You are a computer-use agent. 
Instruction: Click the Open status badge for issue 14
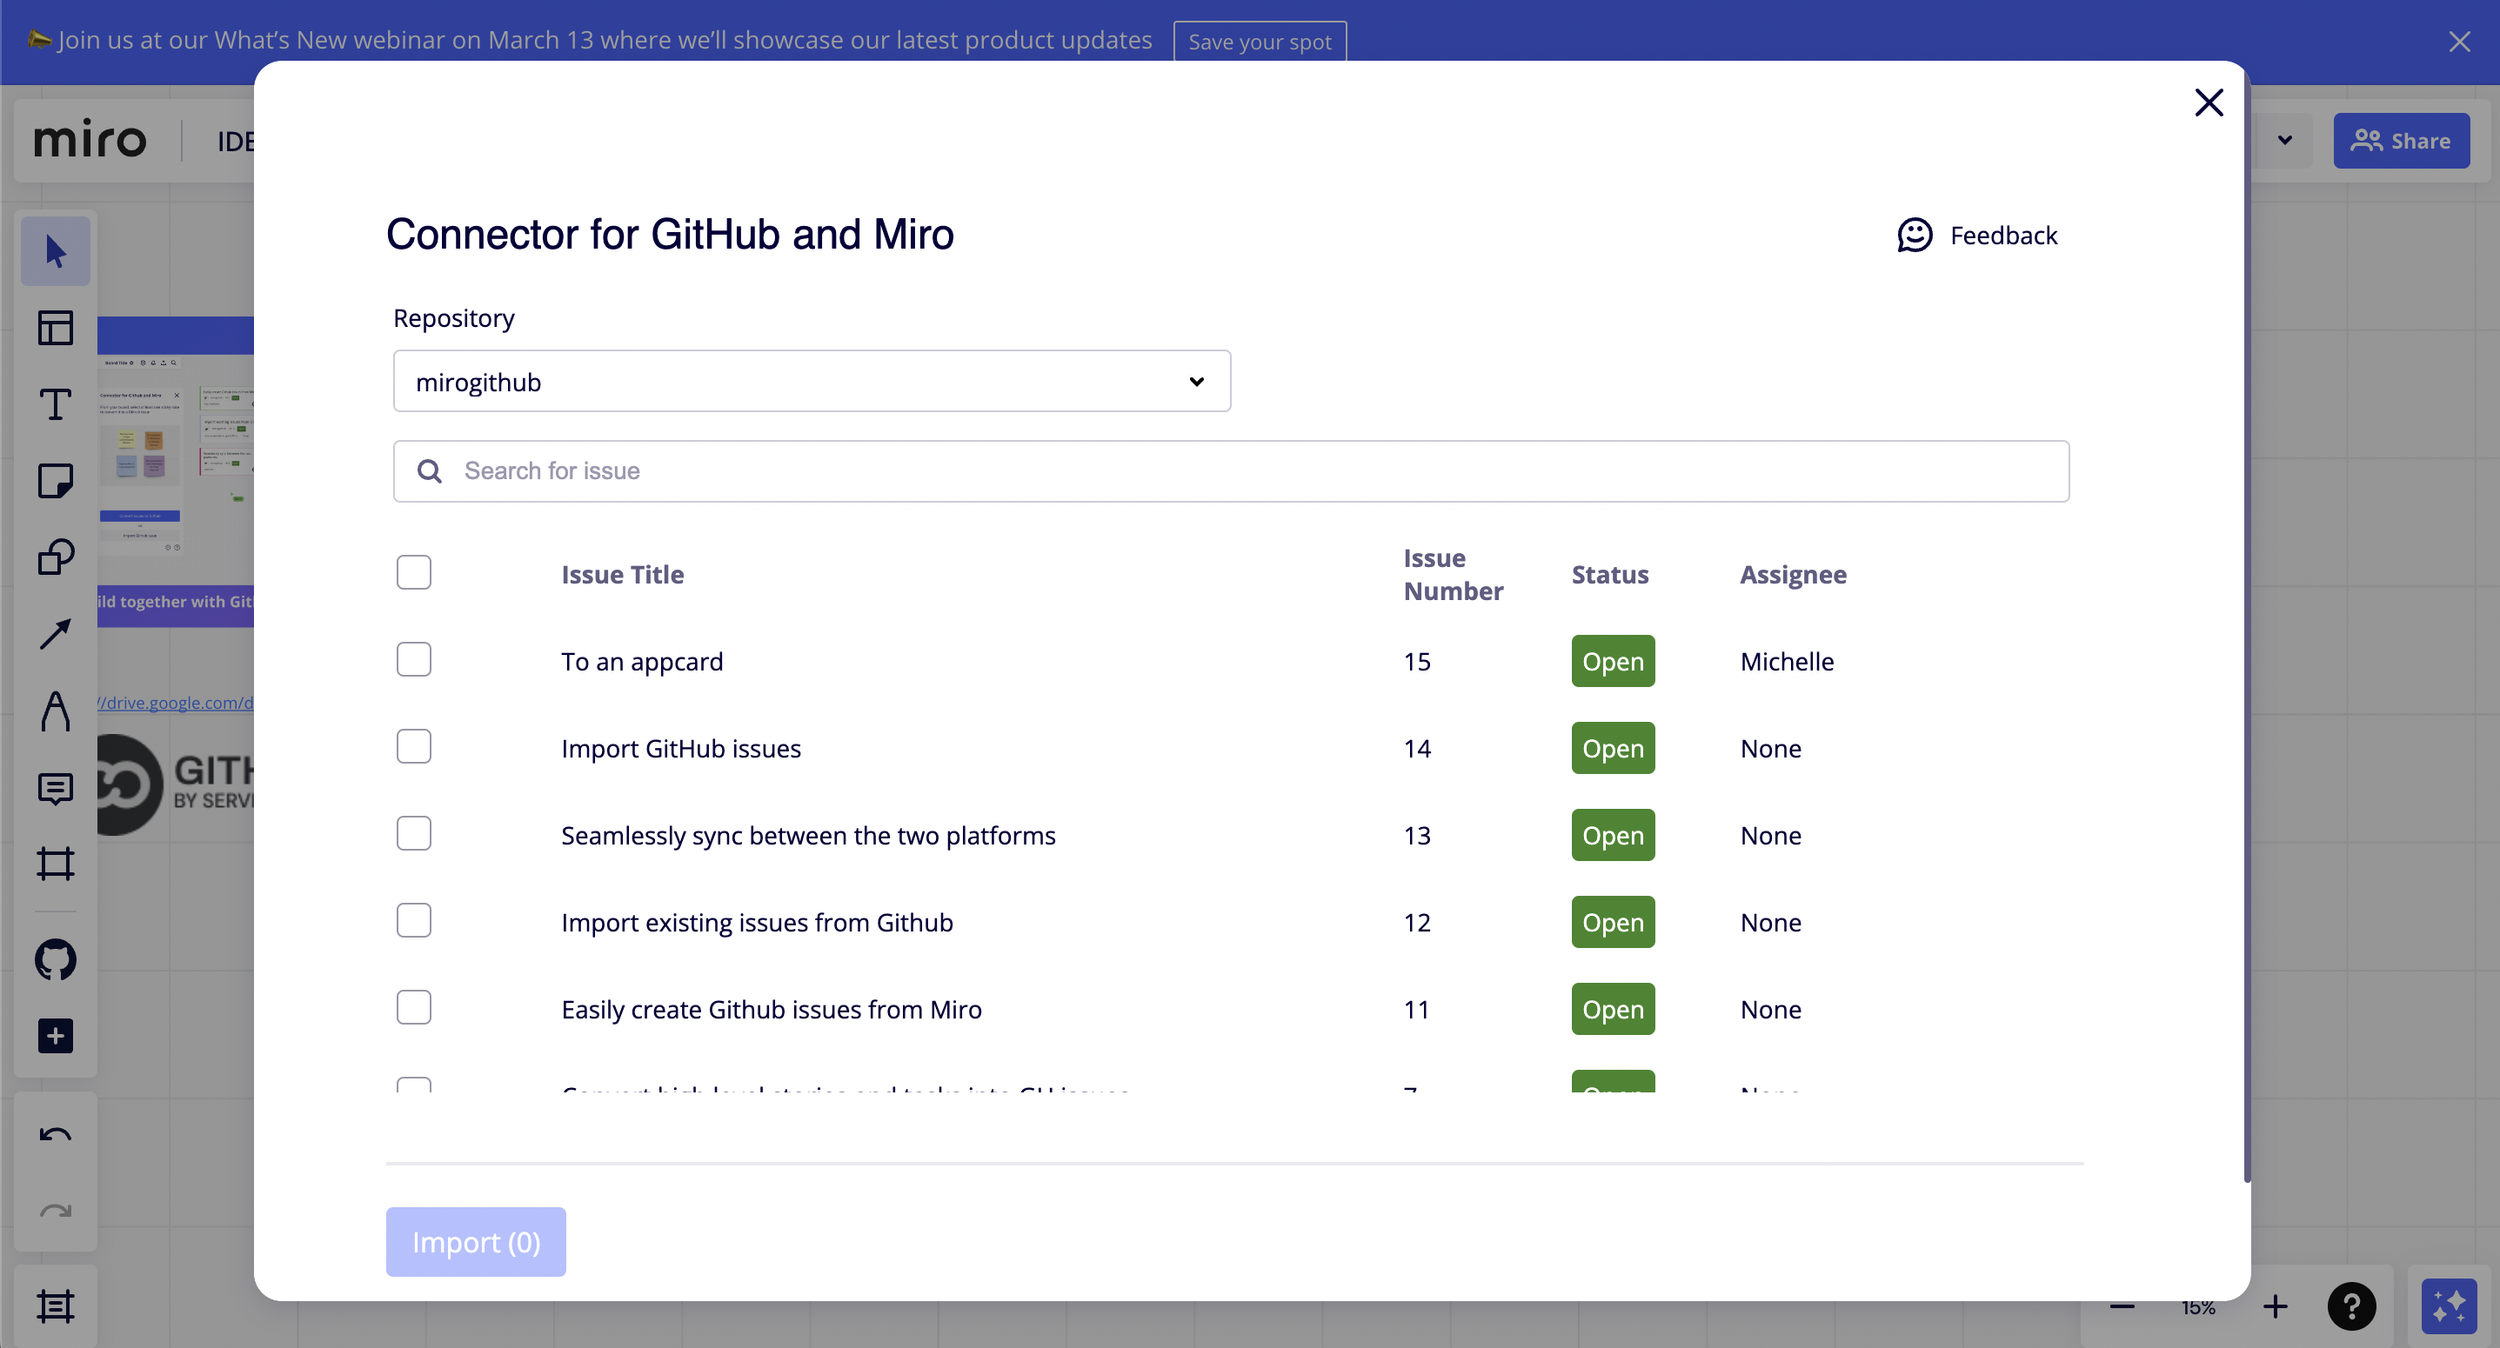[x=1613, y=748]
